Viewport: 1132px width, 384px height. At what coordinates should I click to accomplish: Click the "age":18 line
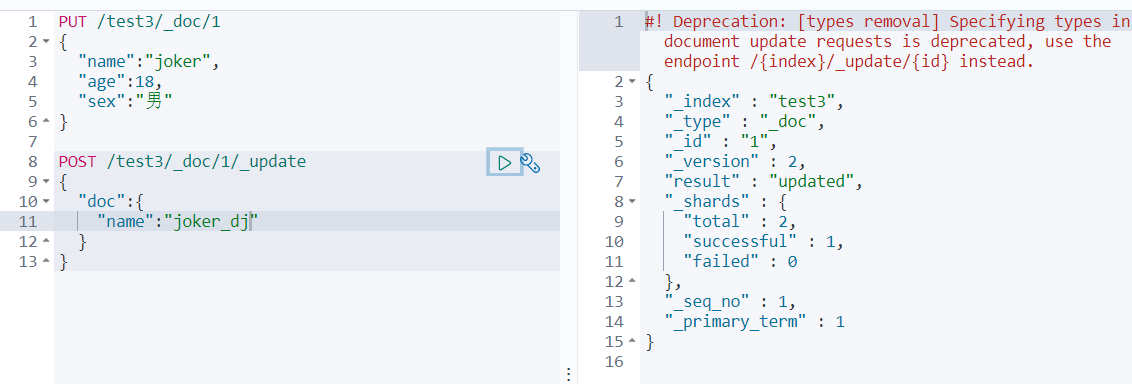click(121, 82)
